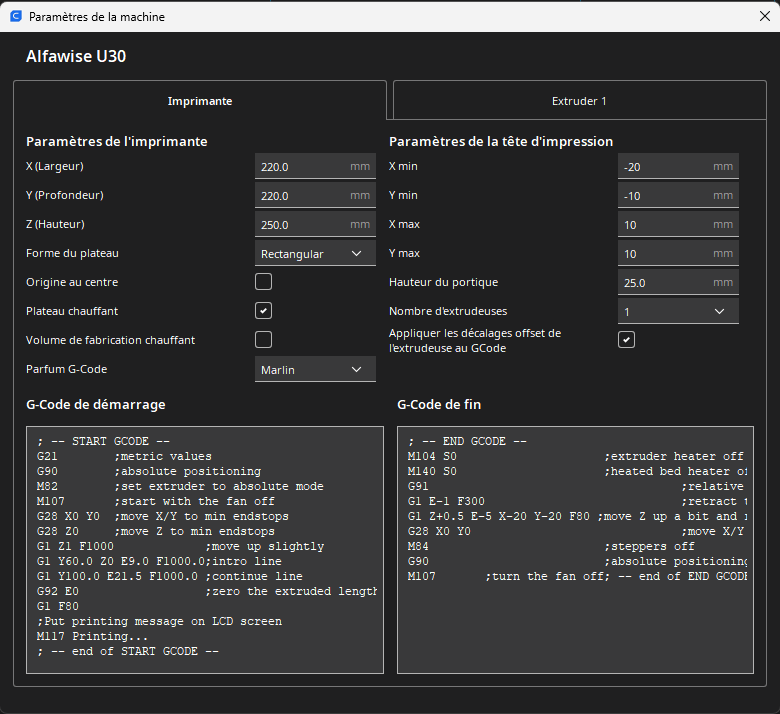The image size is (780, 714).
Task: Click the '; -- END GCODE --' line
Action: point(467,441)
